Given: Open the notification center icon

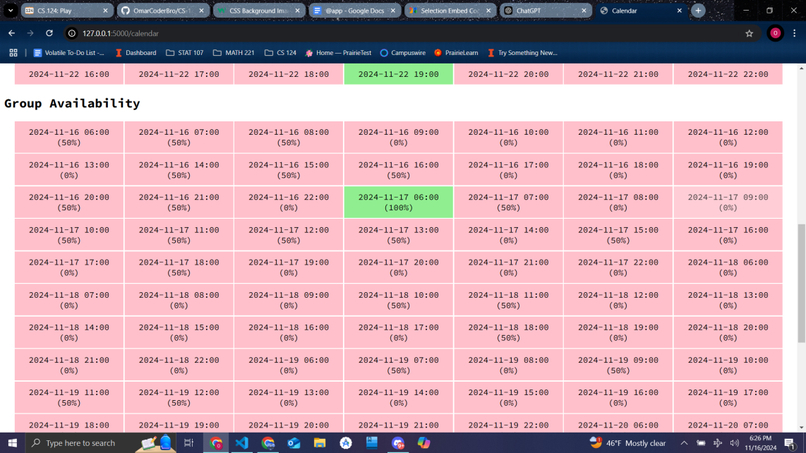Looking at the screenshot, I should [790, 443].
